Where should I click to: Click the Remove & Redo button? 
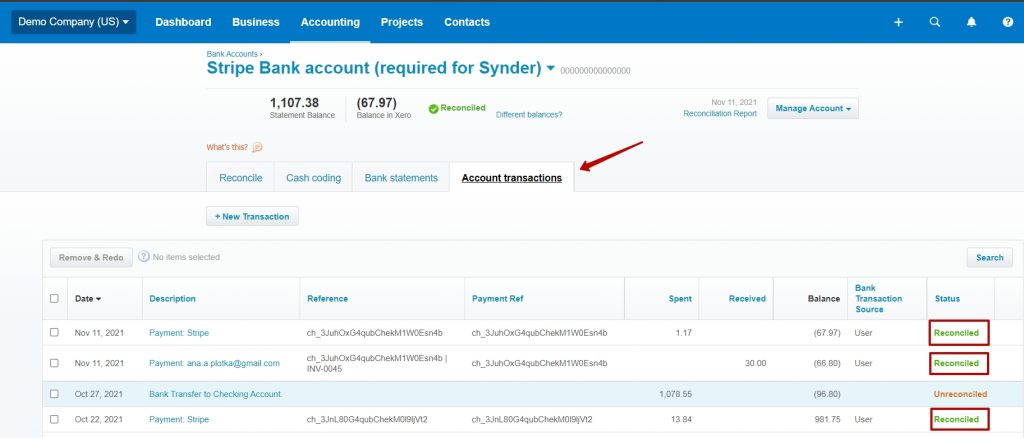point(91,257)
